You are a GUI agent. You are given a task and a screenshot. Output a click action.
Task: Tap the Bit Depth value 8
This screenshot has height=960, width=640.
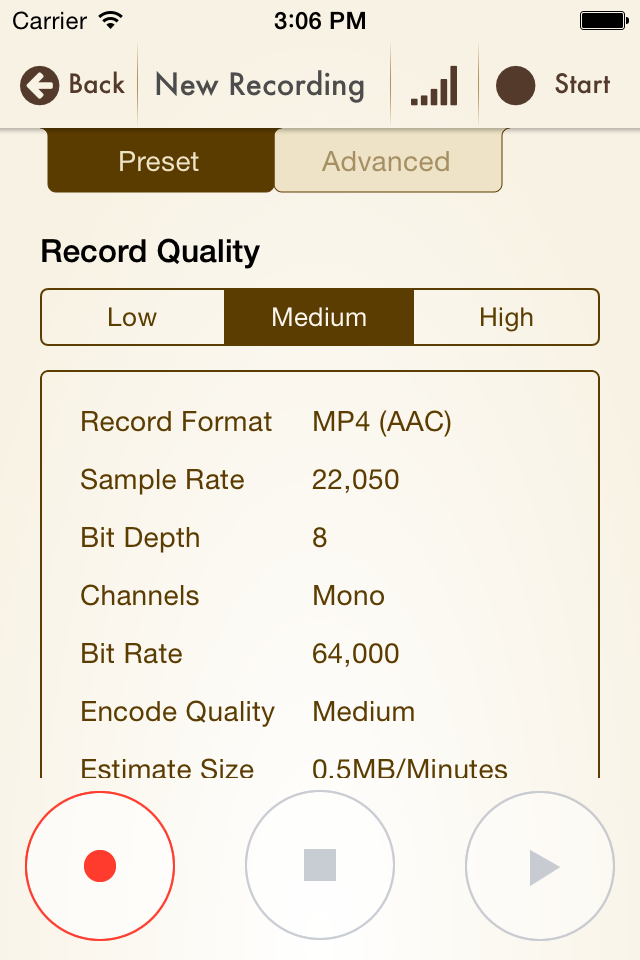point(320,538)
